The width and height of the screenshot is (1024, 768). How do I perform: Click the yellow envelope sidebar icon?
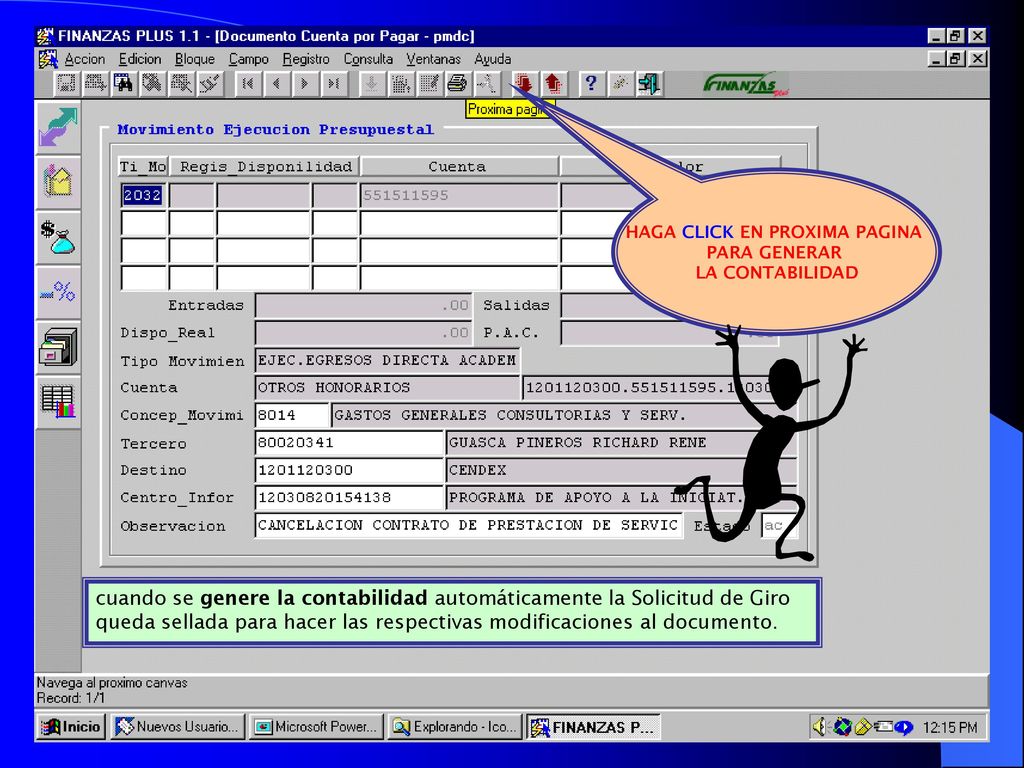click(x=58, y=182)
